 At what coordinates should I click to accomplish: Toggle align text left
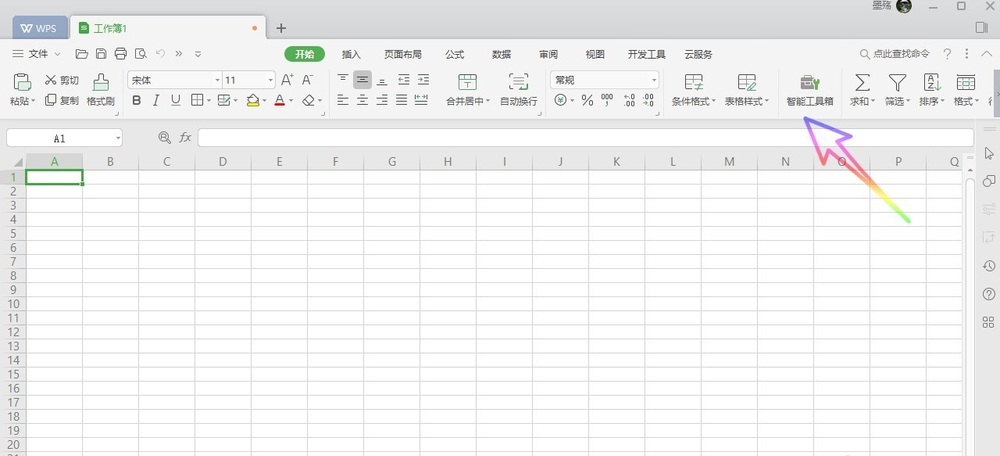click(343, 100)
